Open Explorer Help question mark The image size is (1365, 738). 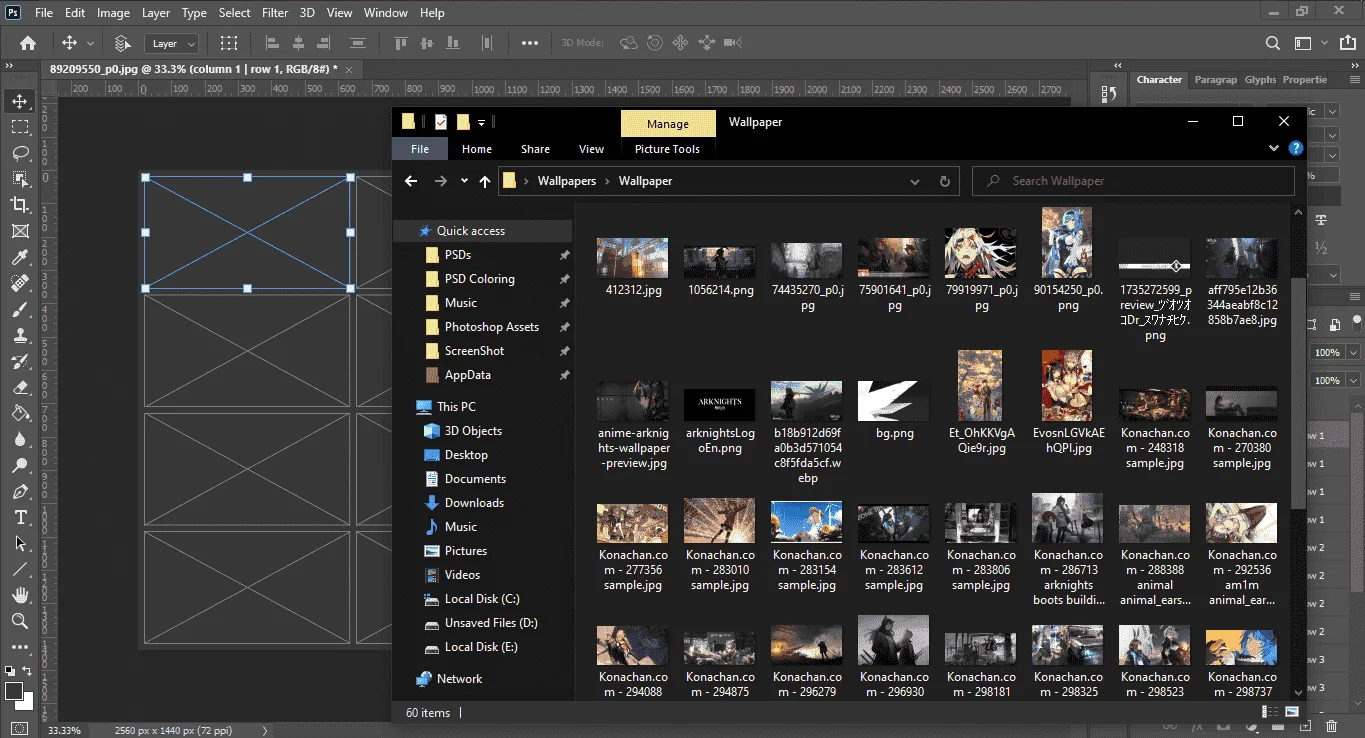pos(1295,148)
